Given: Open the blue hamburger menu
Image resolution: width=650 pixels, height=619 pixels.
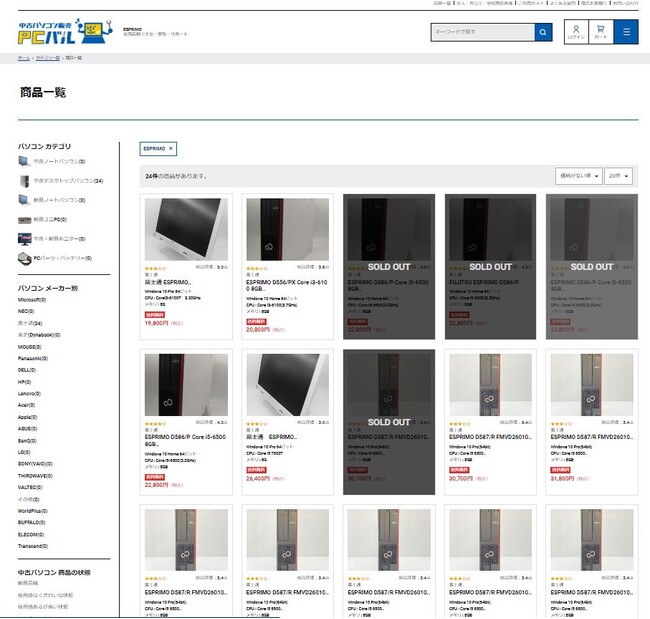Looking at the screenshot, I should click(627, 32).
